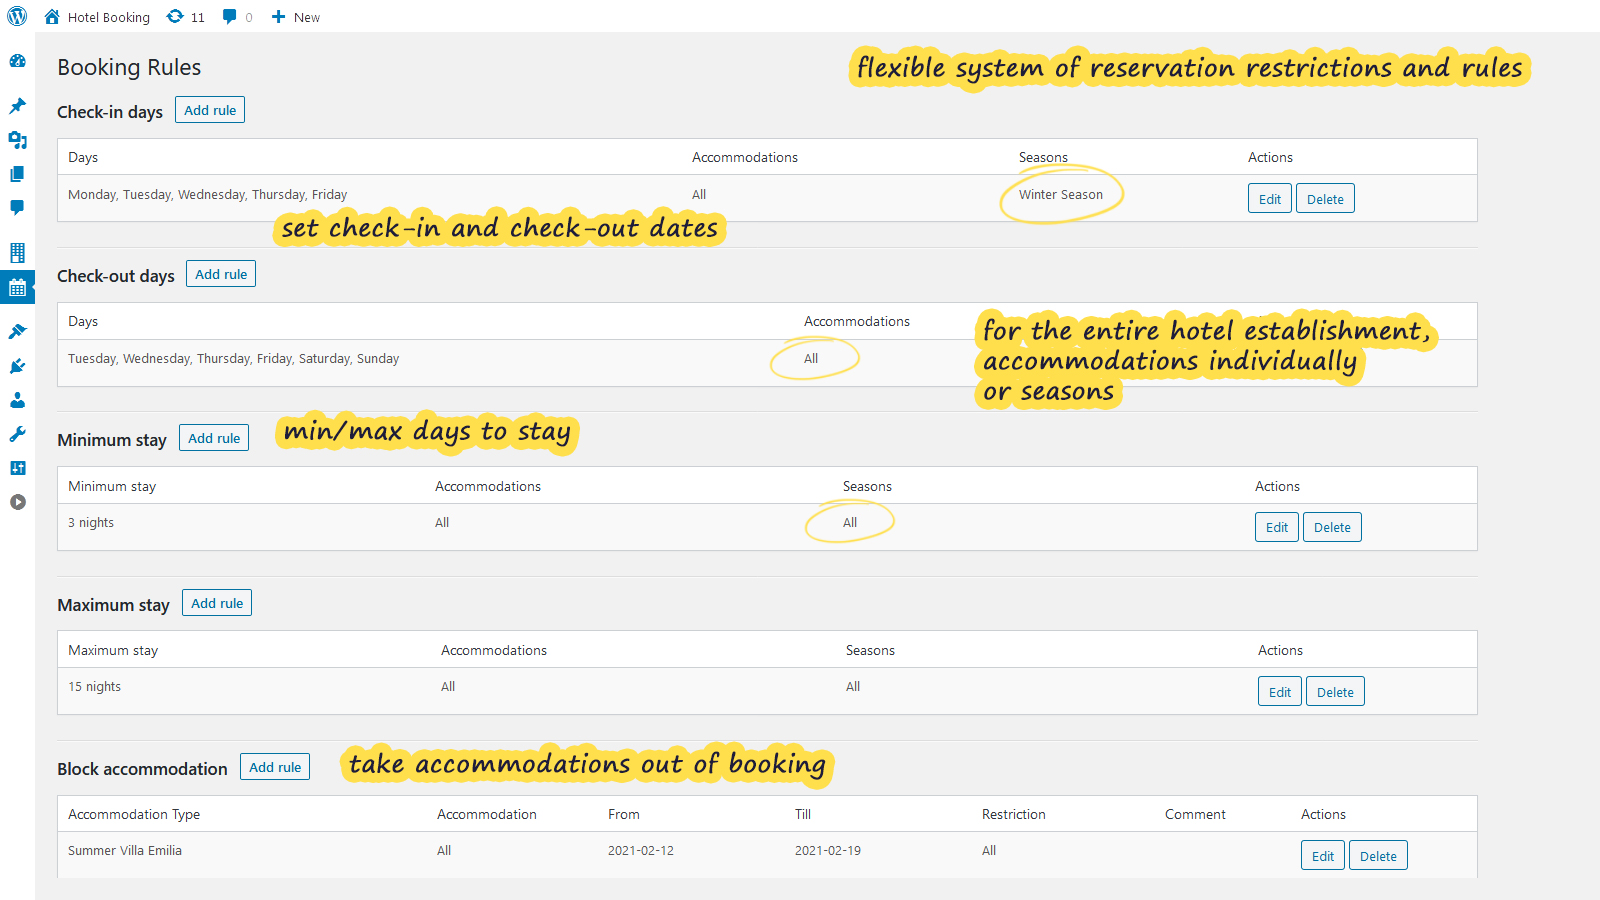Edit the 3 nights Minimum stay rule
Screen dimensions: 1600x900
click(x=1276, y=527)
